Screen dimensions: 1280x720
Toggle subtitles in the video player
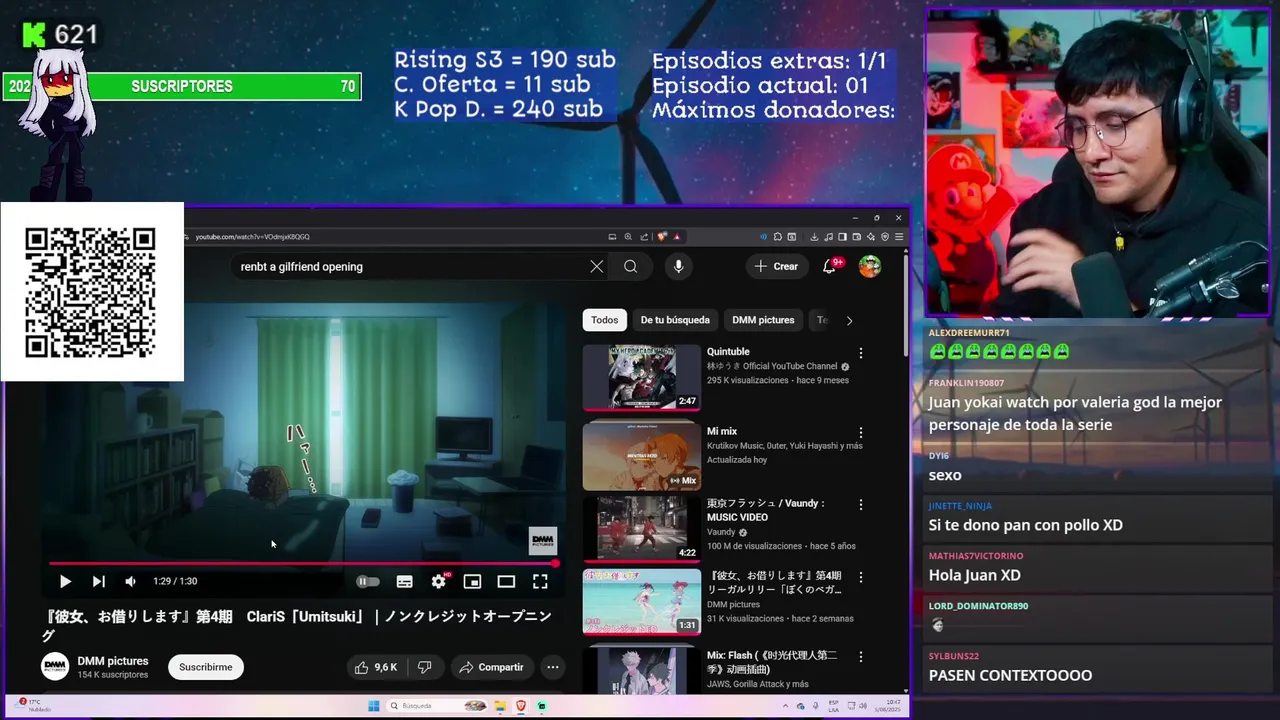pos(404,581)
